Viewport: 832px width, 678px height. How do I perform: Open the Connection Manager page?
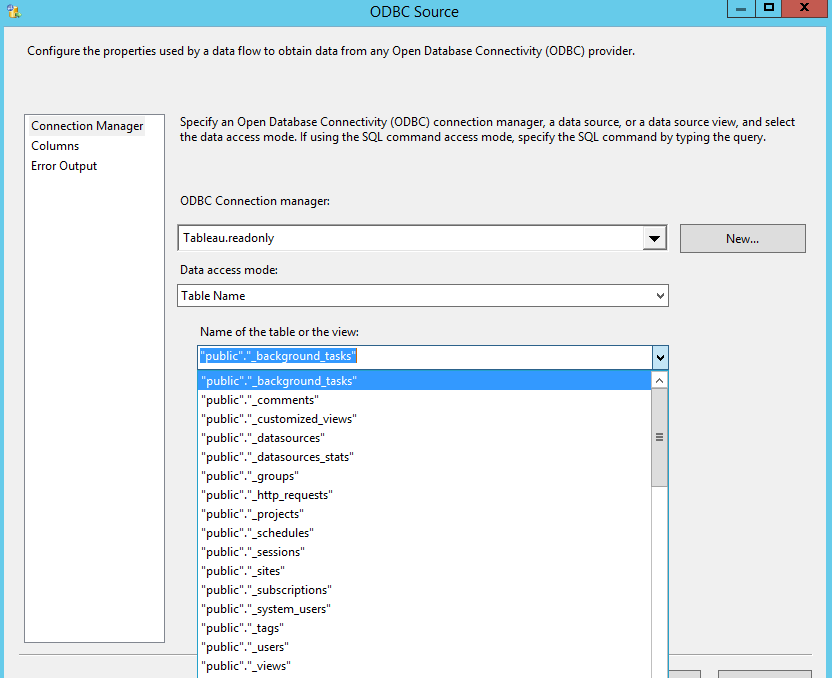point(87,126)
